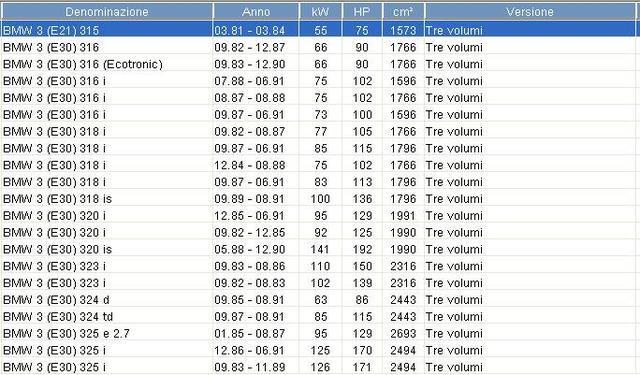Select the 325 i row dated 09.83 - 11.89
This screenshot has width=640, height=375.
(x=318, y=367)
